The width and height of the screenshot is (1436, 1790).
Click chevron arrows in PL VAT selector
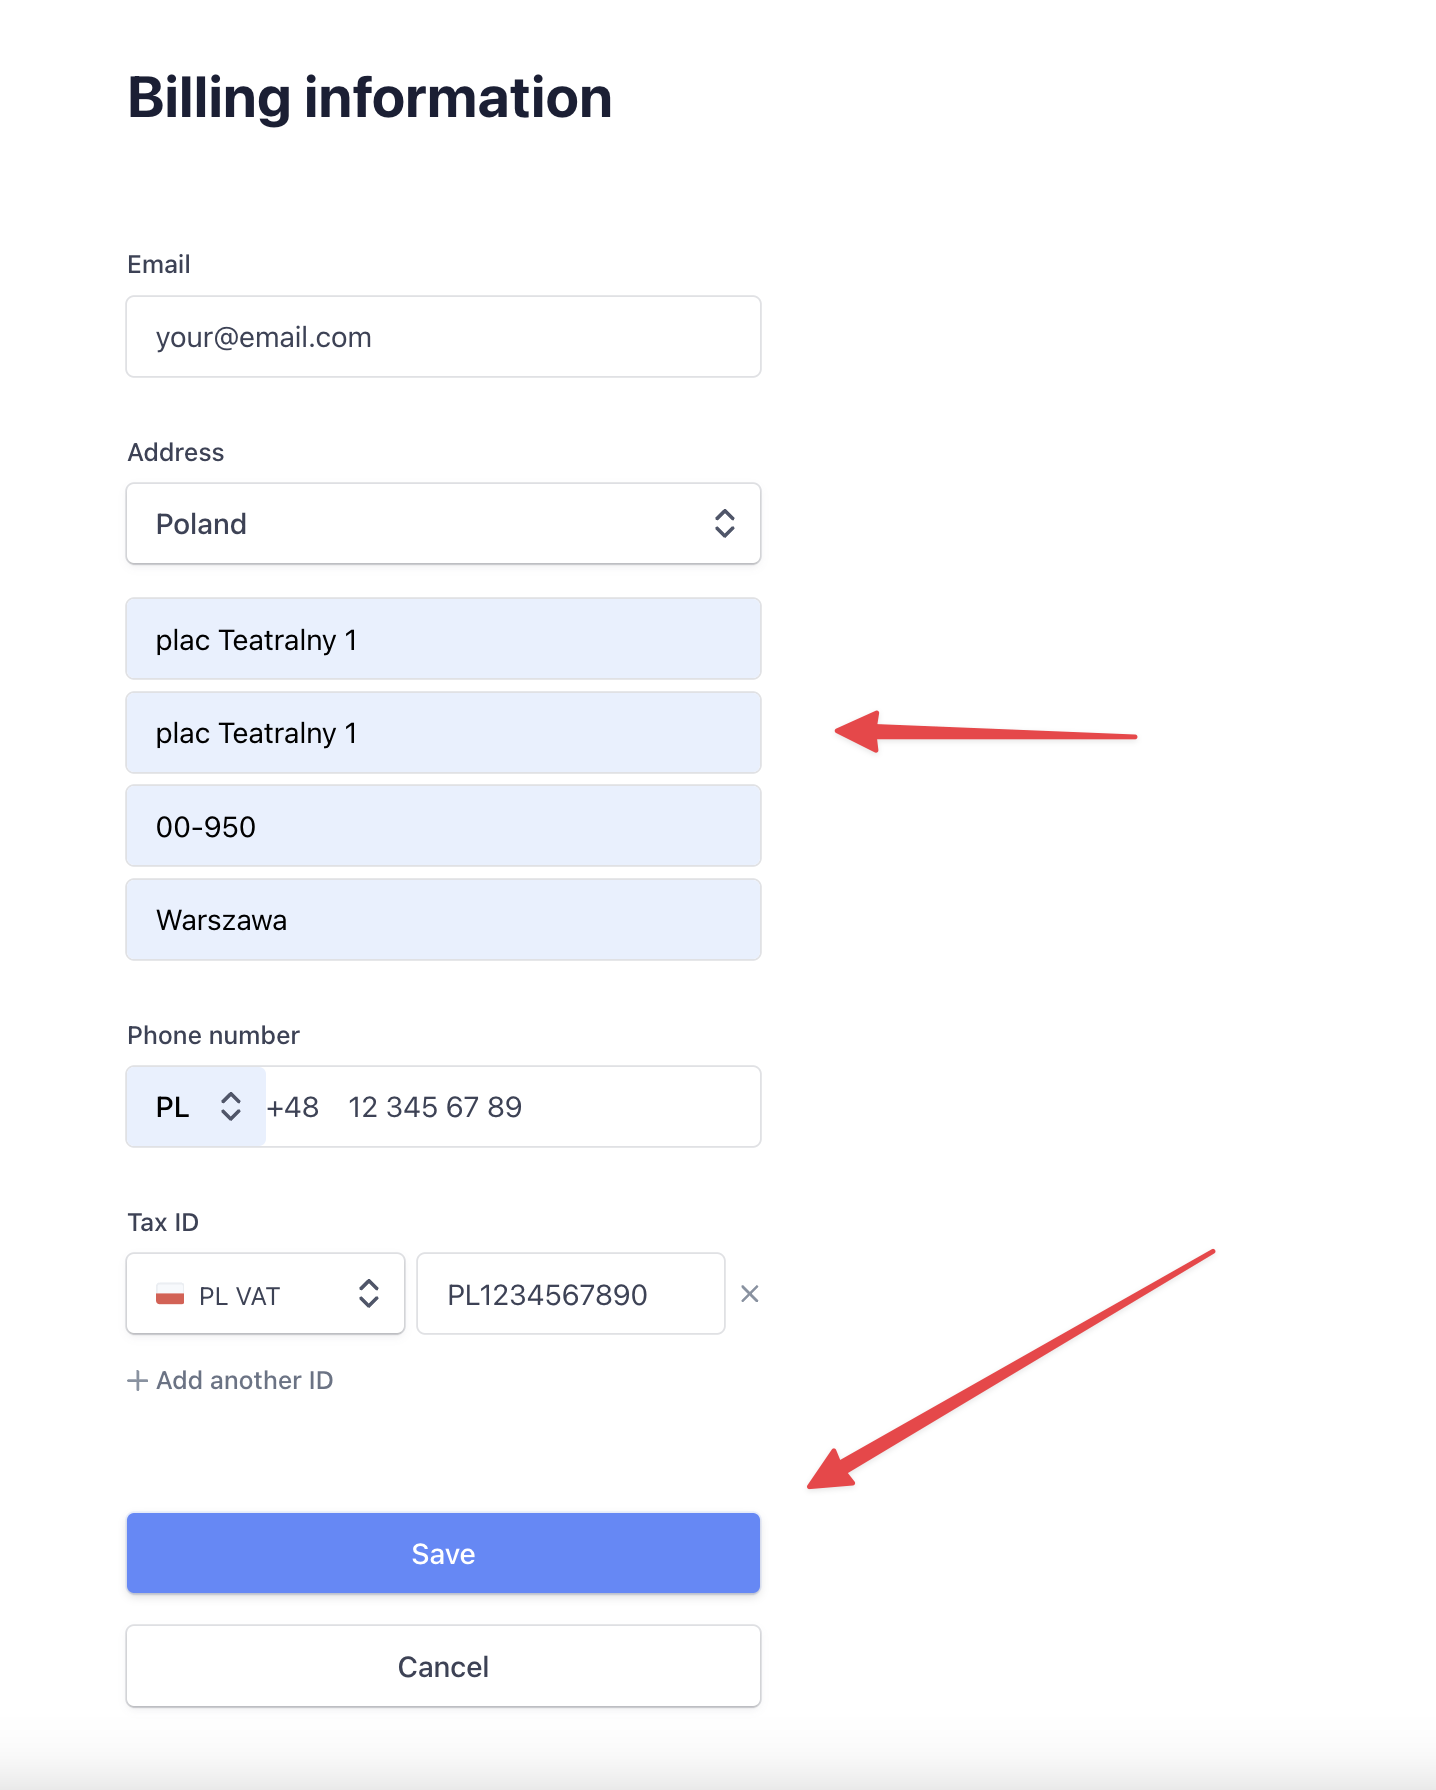coord(369,1294)
